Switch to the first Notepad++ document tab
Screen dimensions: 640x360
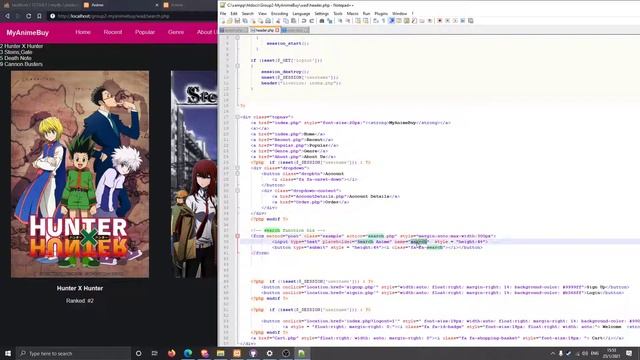(x=233, y=30)
